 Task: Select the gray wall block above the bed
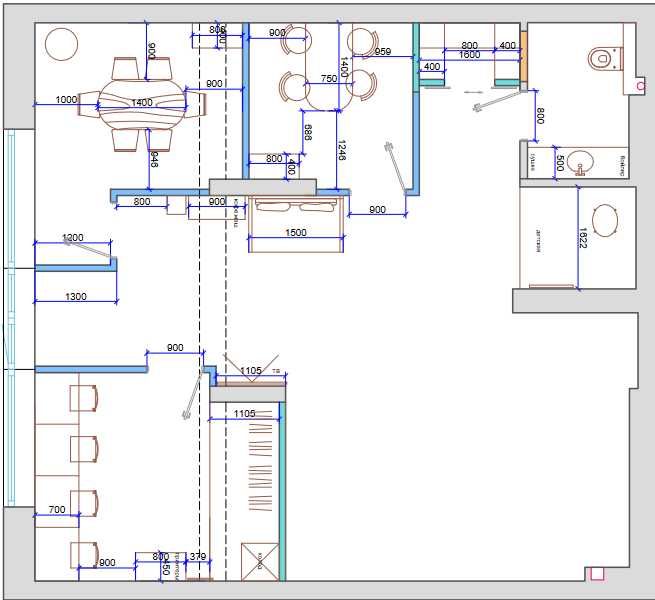click(263, 187)
